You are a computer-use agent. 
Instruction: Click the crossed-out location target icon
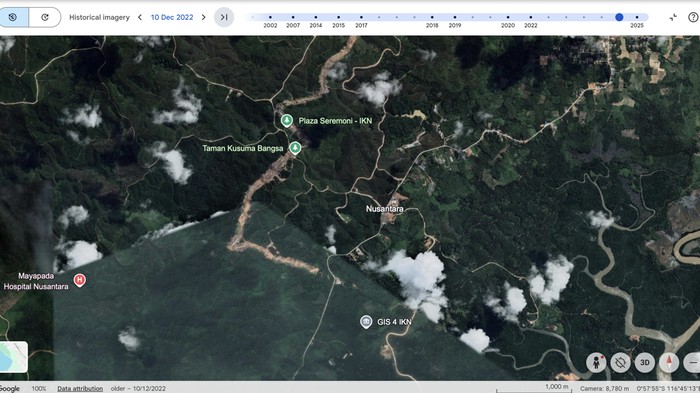pyautogui.click(x=621, y=362)
